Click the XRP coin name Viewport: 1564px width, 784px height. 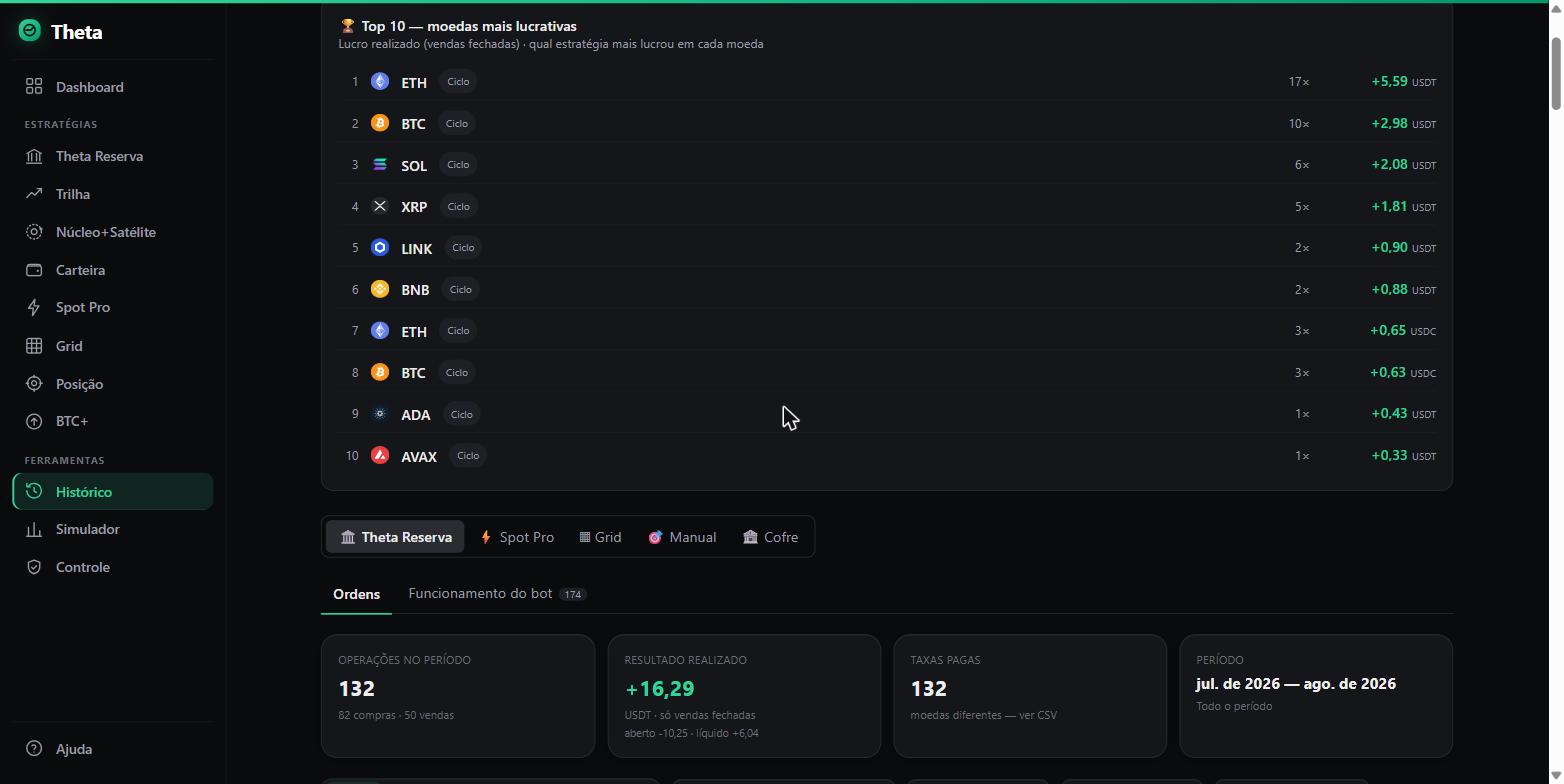click(x=414, y=207)
